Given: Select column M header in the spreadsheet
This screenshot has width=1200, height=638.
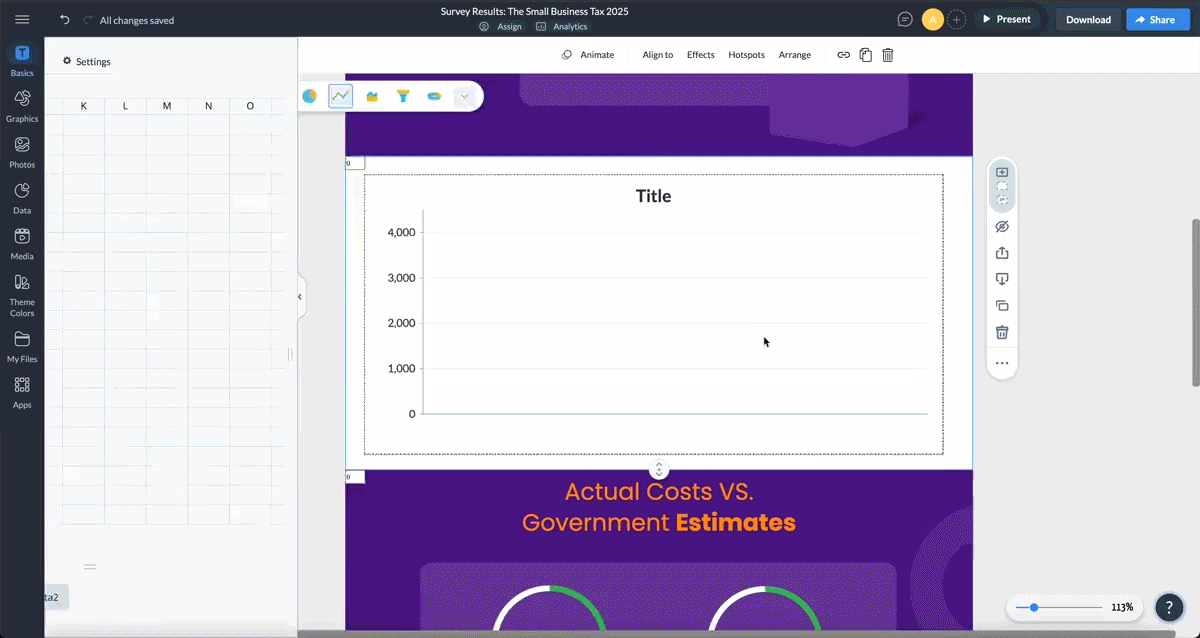Looking at the screenshot, I should [x=166, y=105].
